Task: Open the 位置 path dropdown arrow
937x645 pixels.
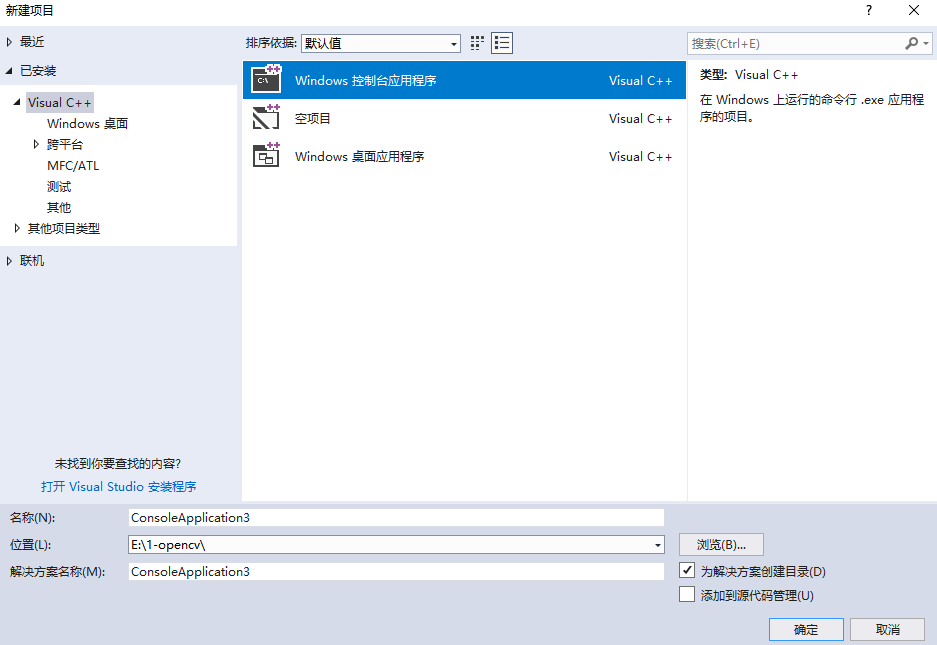Action: (657, 545)
